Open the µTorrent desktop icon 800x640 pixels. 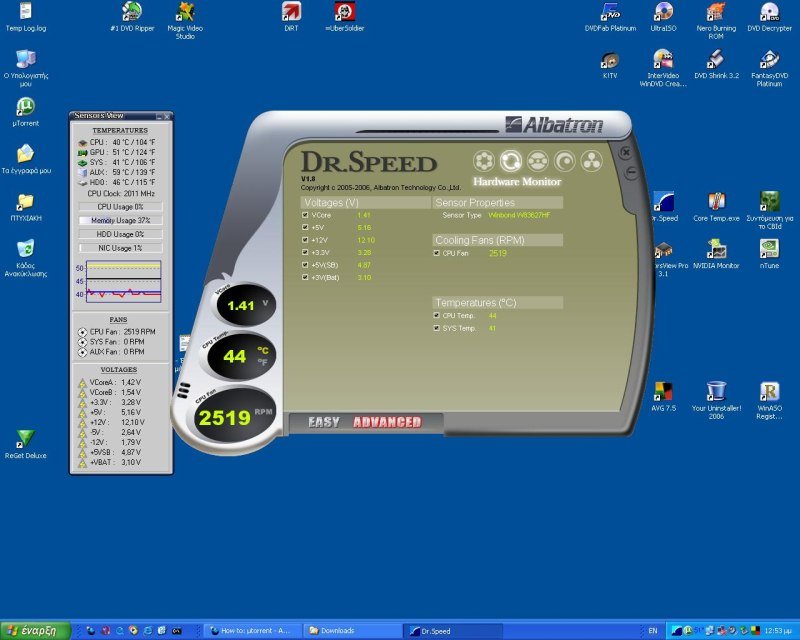[26, 112]
